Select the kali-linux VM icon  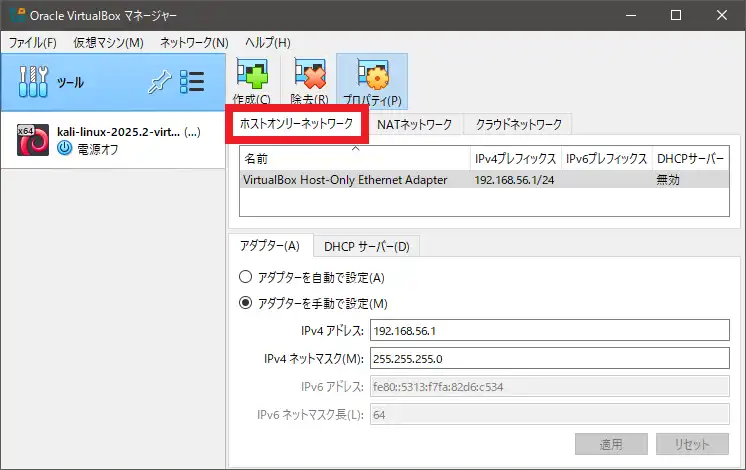point(33,140)
